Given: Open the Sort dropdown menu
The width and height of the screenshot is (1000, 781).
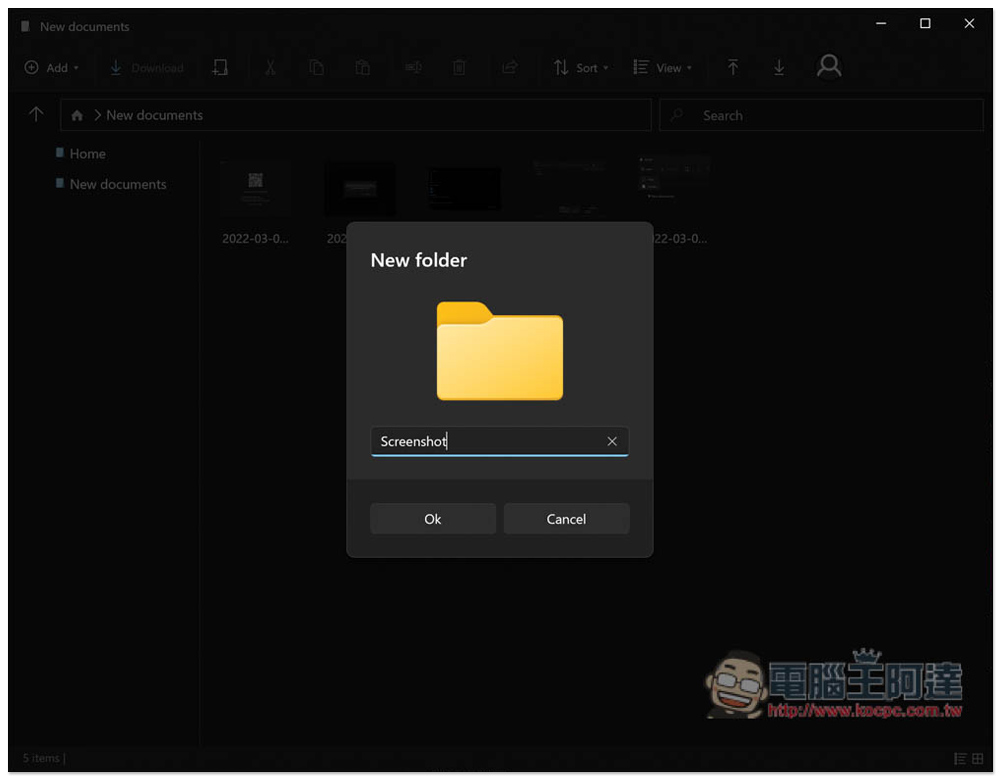Looking at the screenshot, I should pyautogui.click(x=581, y=68).
